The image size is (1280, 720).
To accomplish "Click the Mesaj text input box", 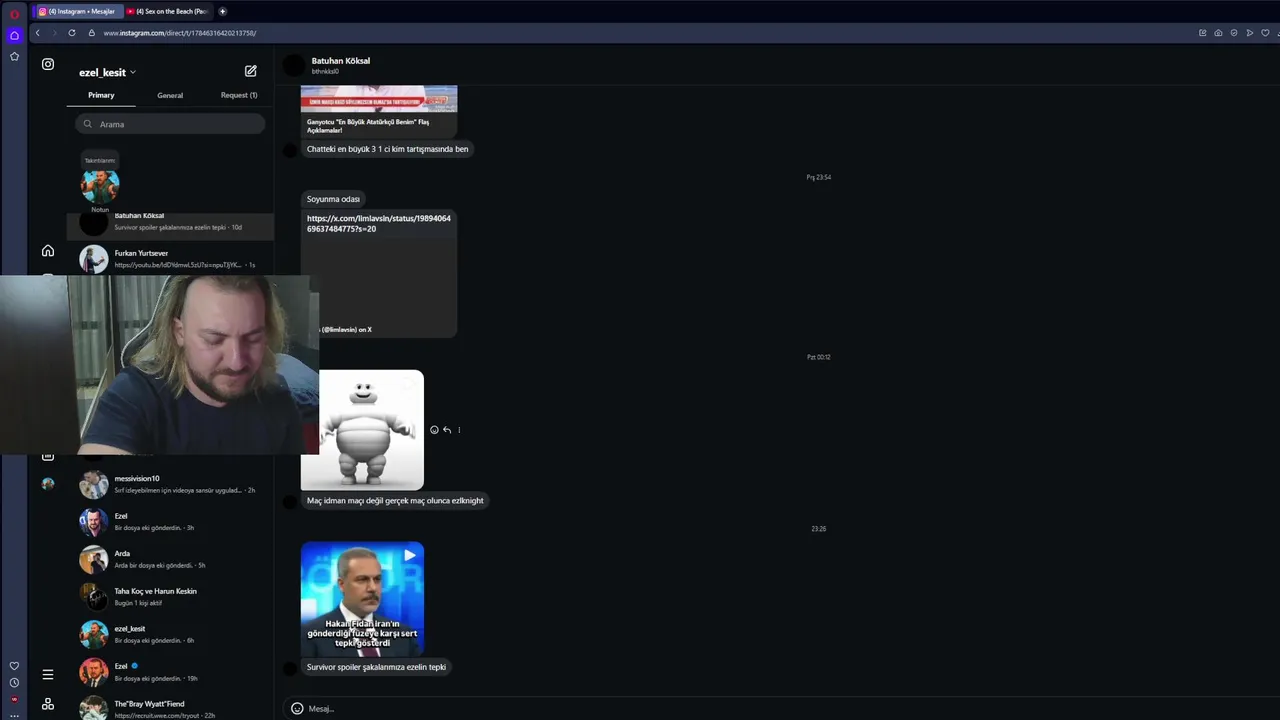I will coord(780,708).
